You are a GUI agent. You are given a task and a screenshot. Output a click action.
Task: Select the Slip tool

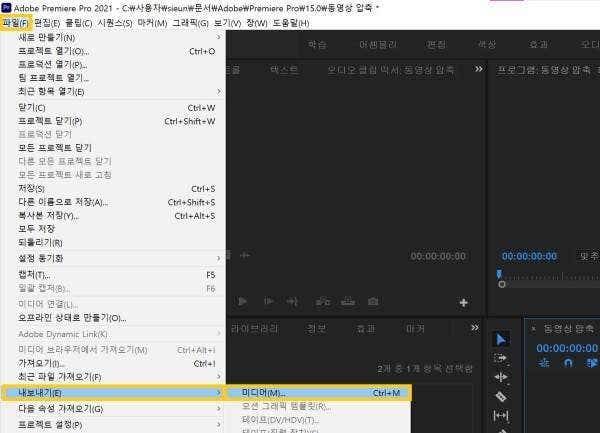501,415
